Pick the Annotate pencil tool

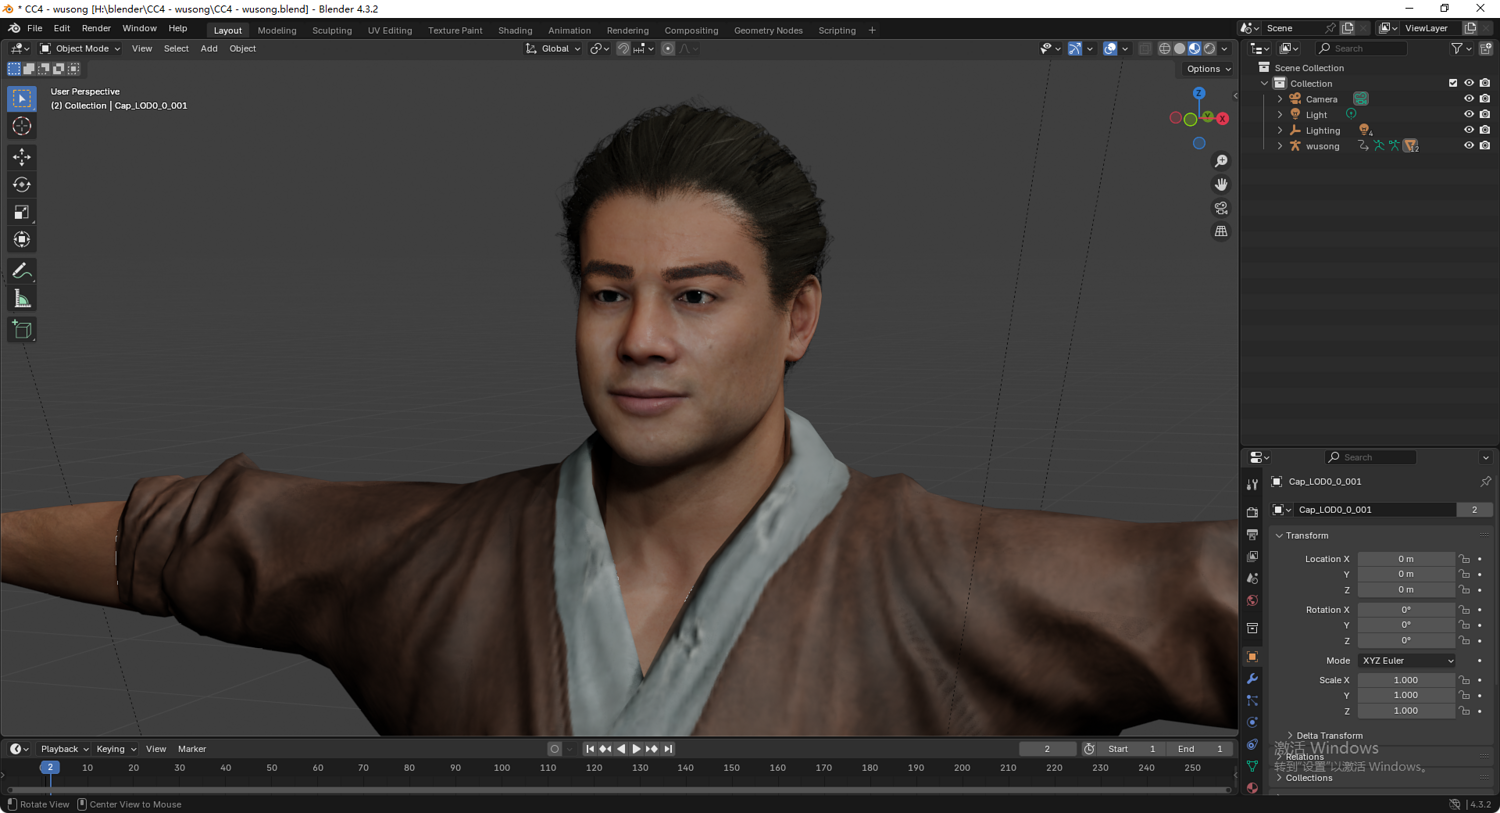pyautogui.click(x=22, y=271)
